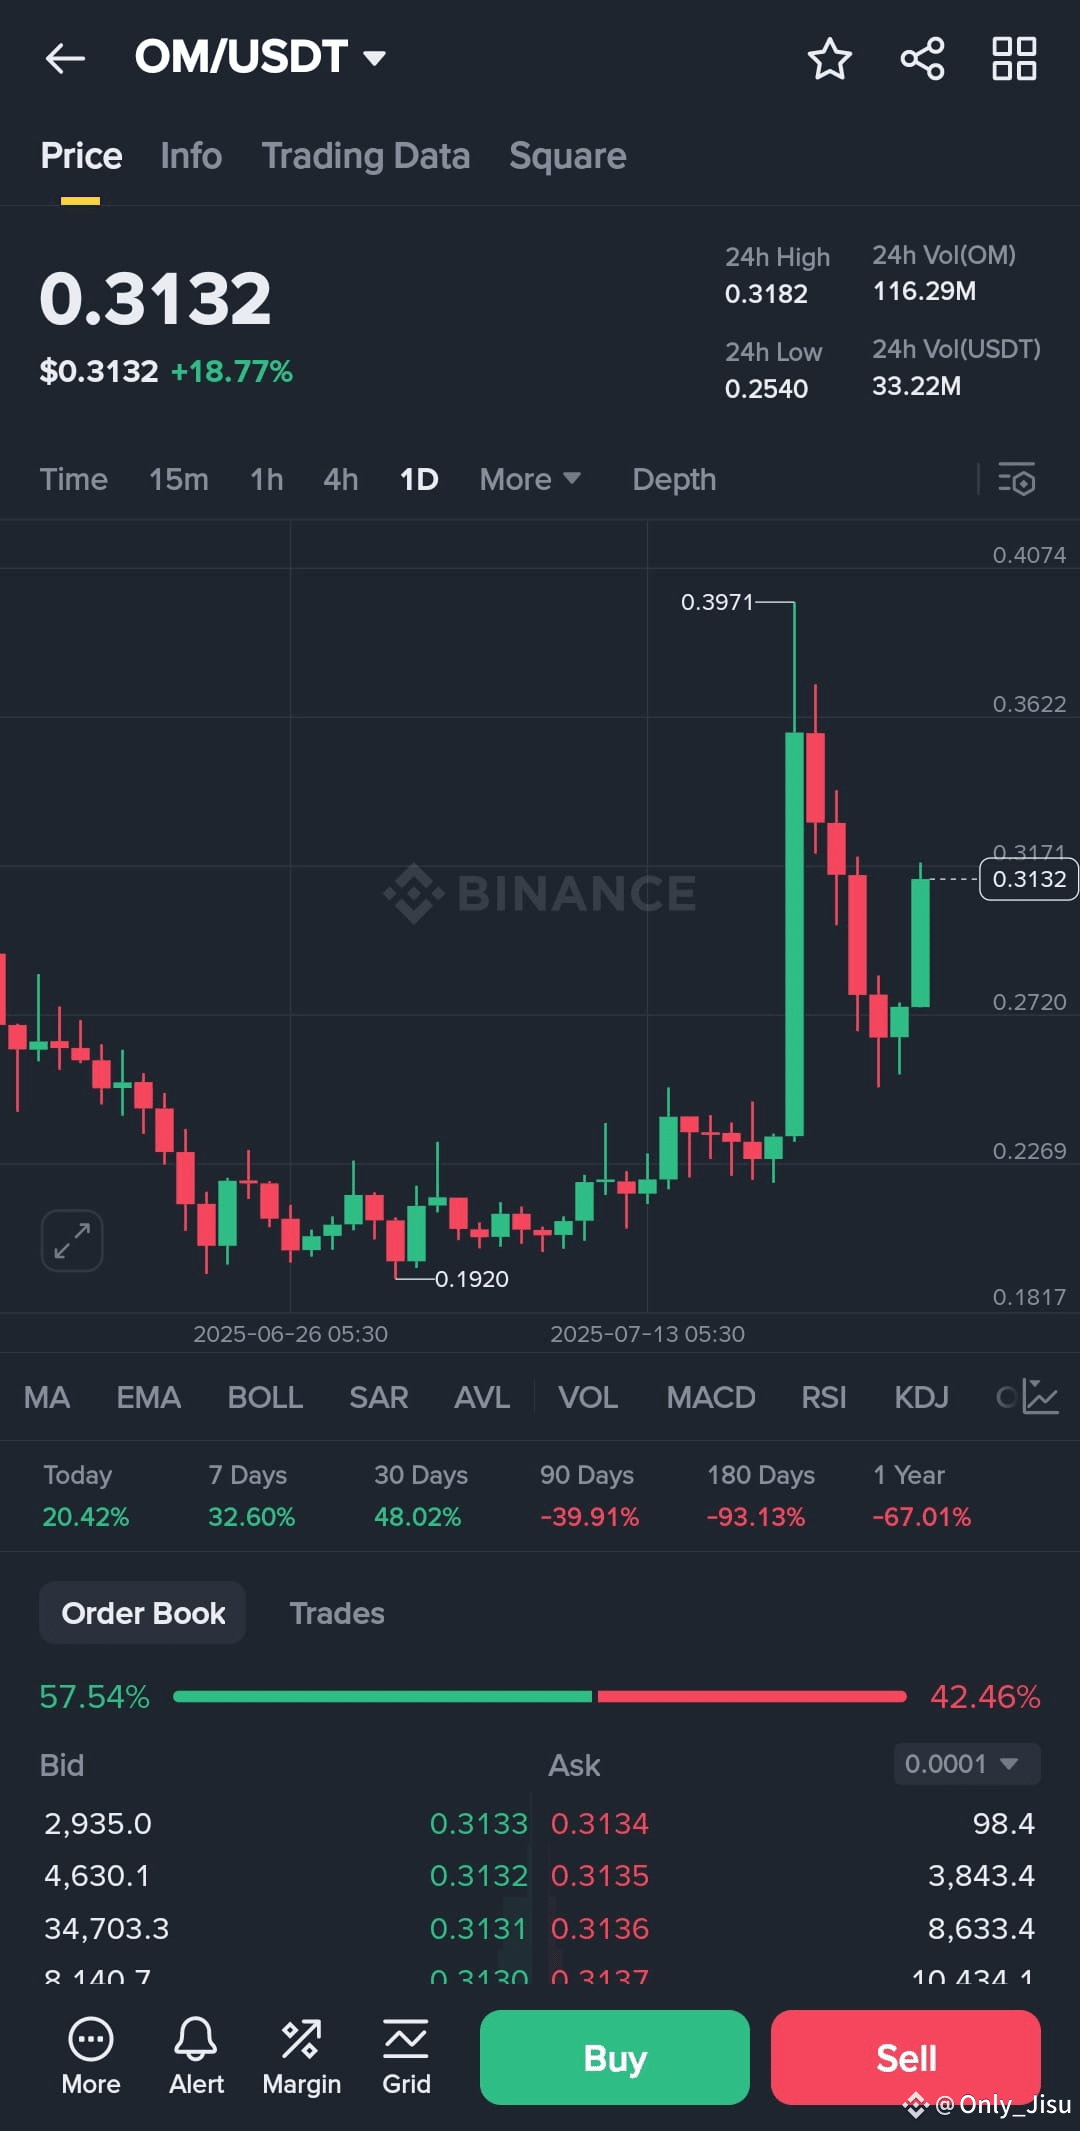Toggle the BOLL indicator
This screenshot has width=1080, height=2131.
click(x=265, y=1397)
